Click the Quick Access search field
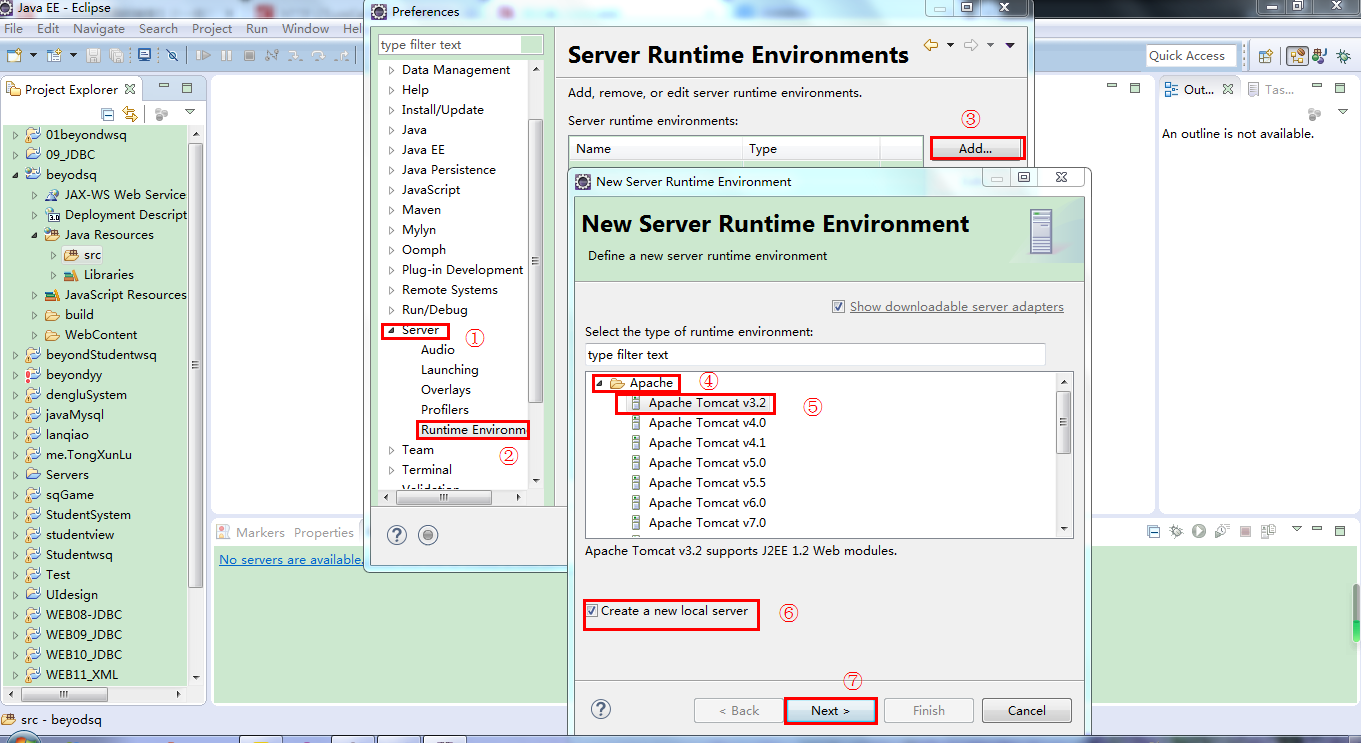The image size is (1361, 743). 1192,56
